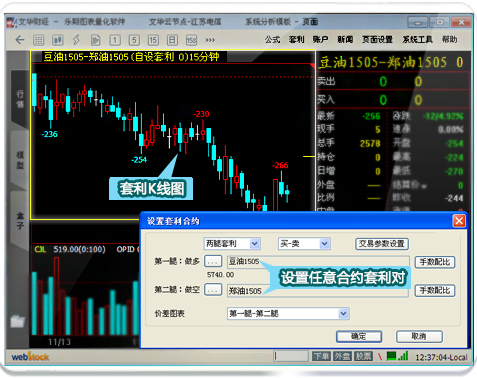Go back with the left arrow icon

[x=20, y=40]
